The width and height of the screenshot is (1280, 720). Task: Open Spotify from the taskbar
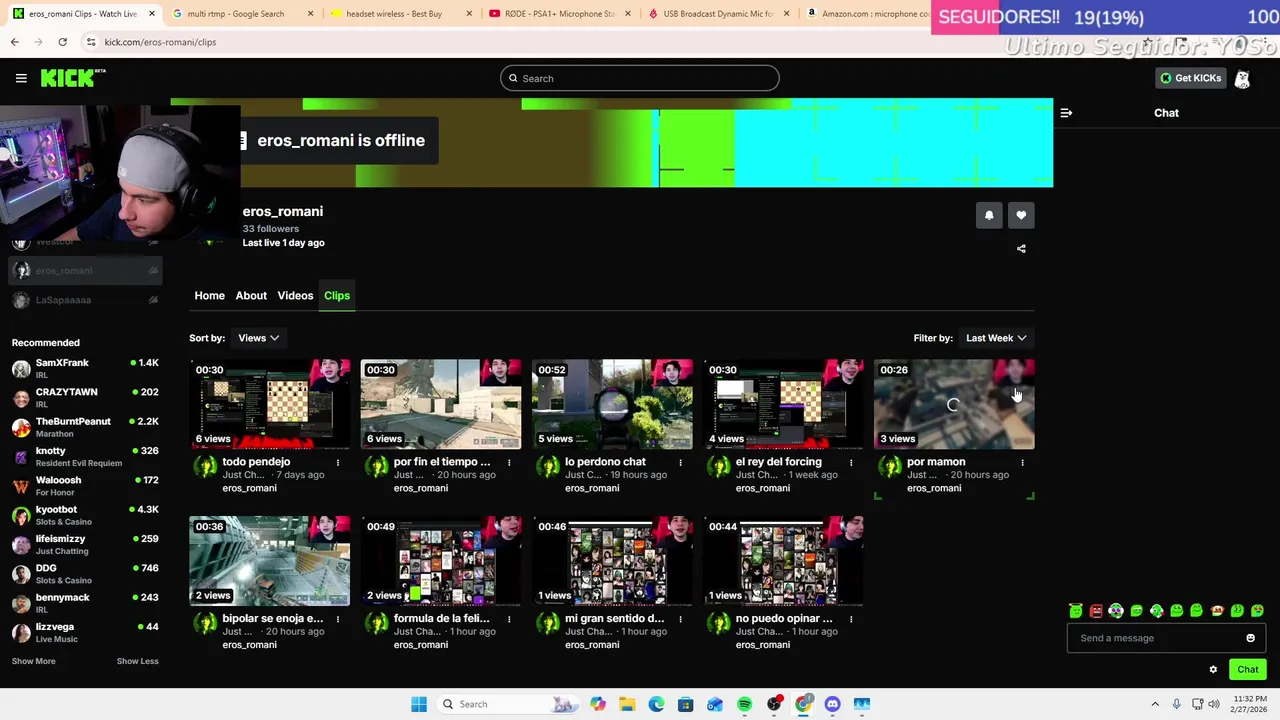[744, 704]
